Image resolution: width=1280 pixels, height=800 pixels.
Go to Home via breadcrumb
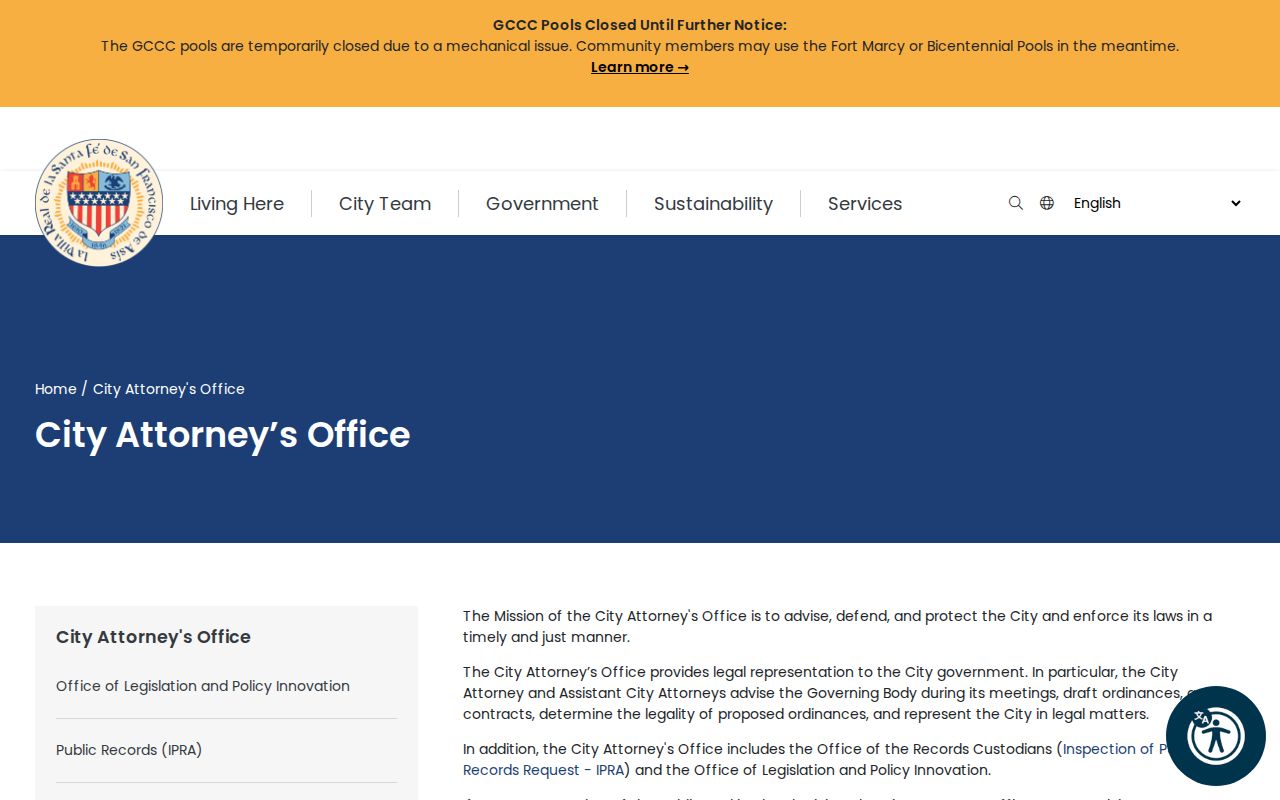56,389
